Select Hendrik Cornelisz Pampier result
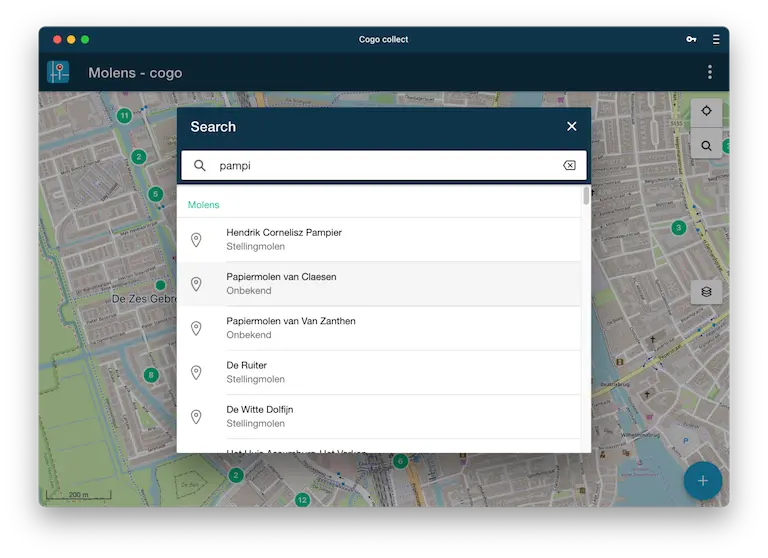768x558 pixels. coord(379,240)
